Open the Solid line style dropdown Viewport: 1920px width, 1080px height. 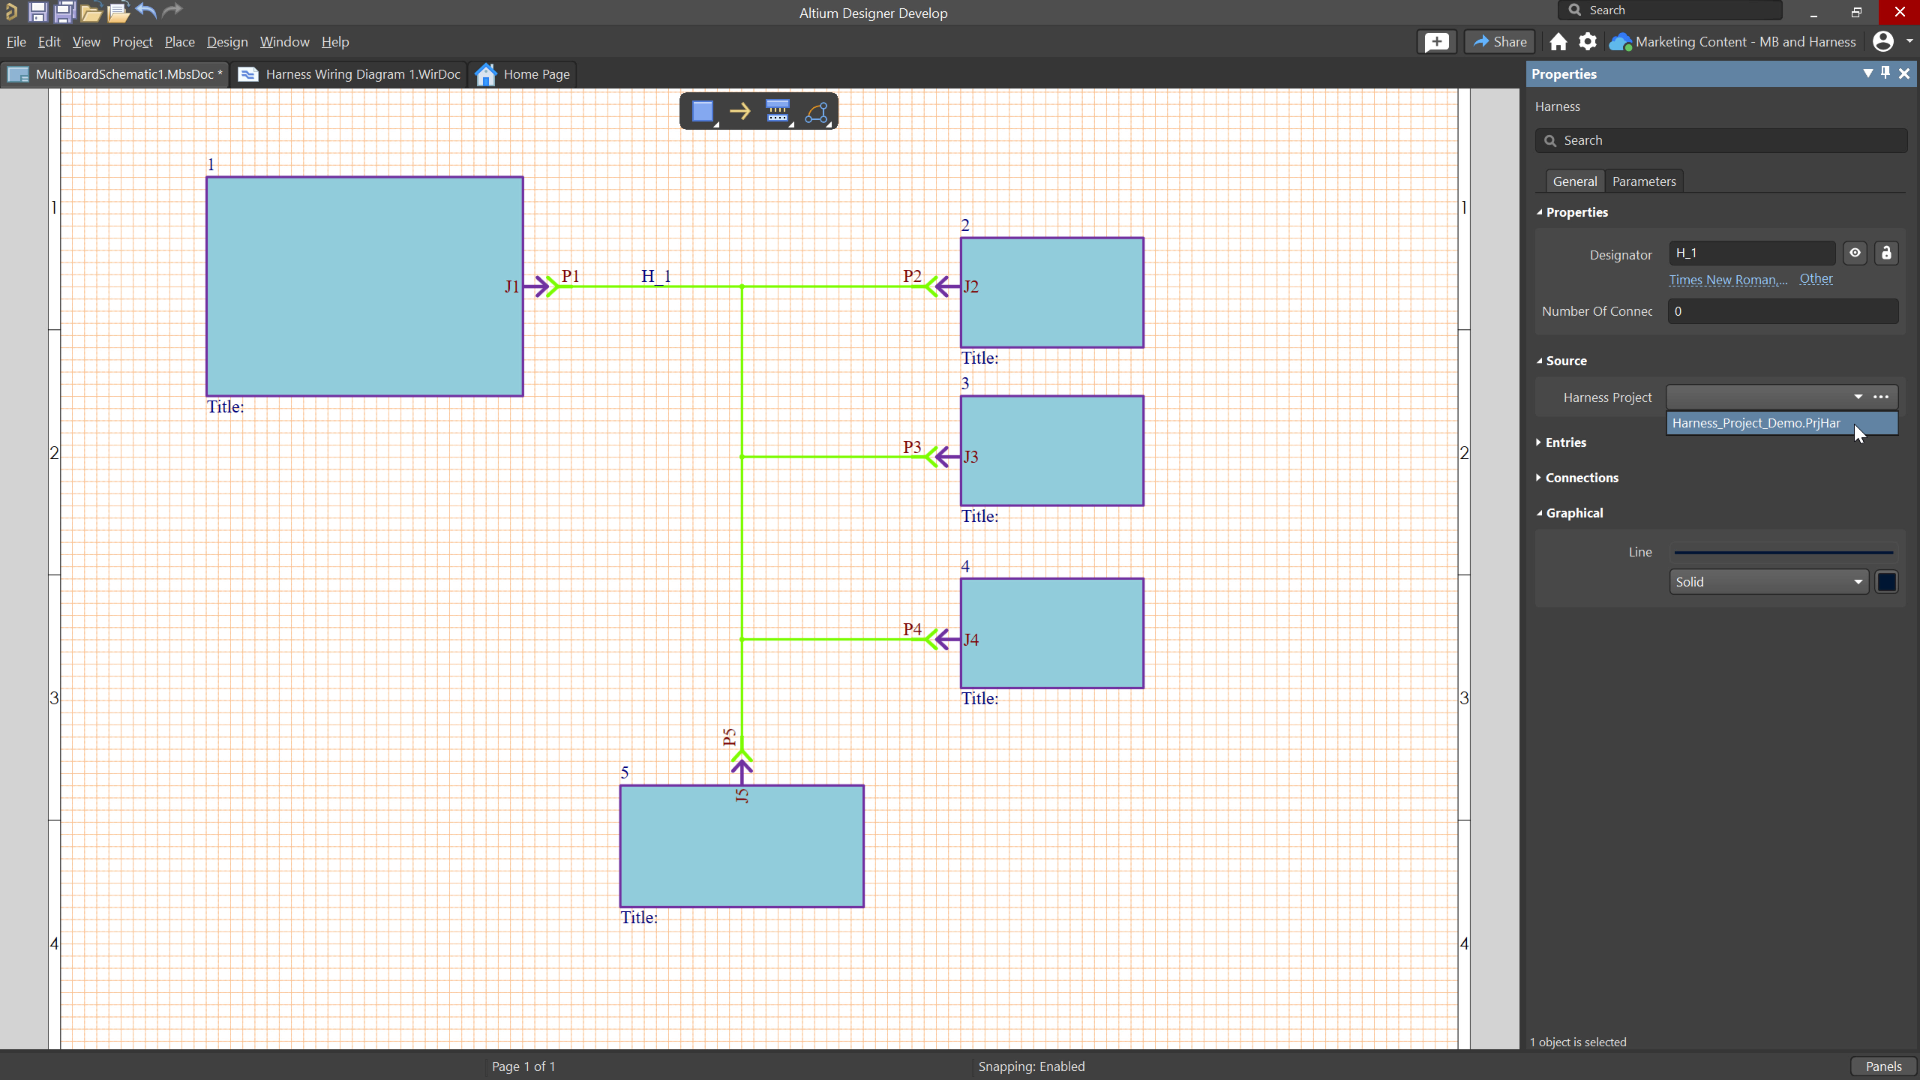pyautogui.click(x=1768, y=582)
